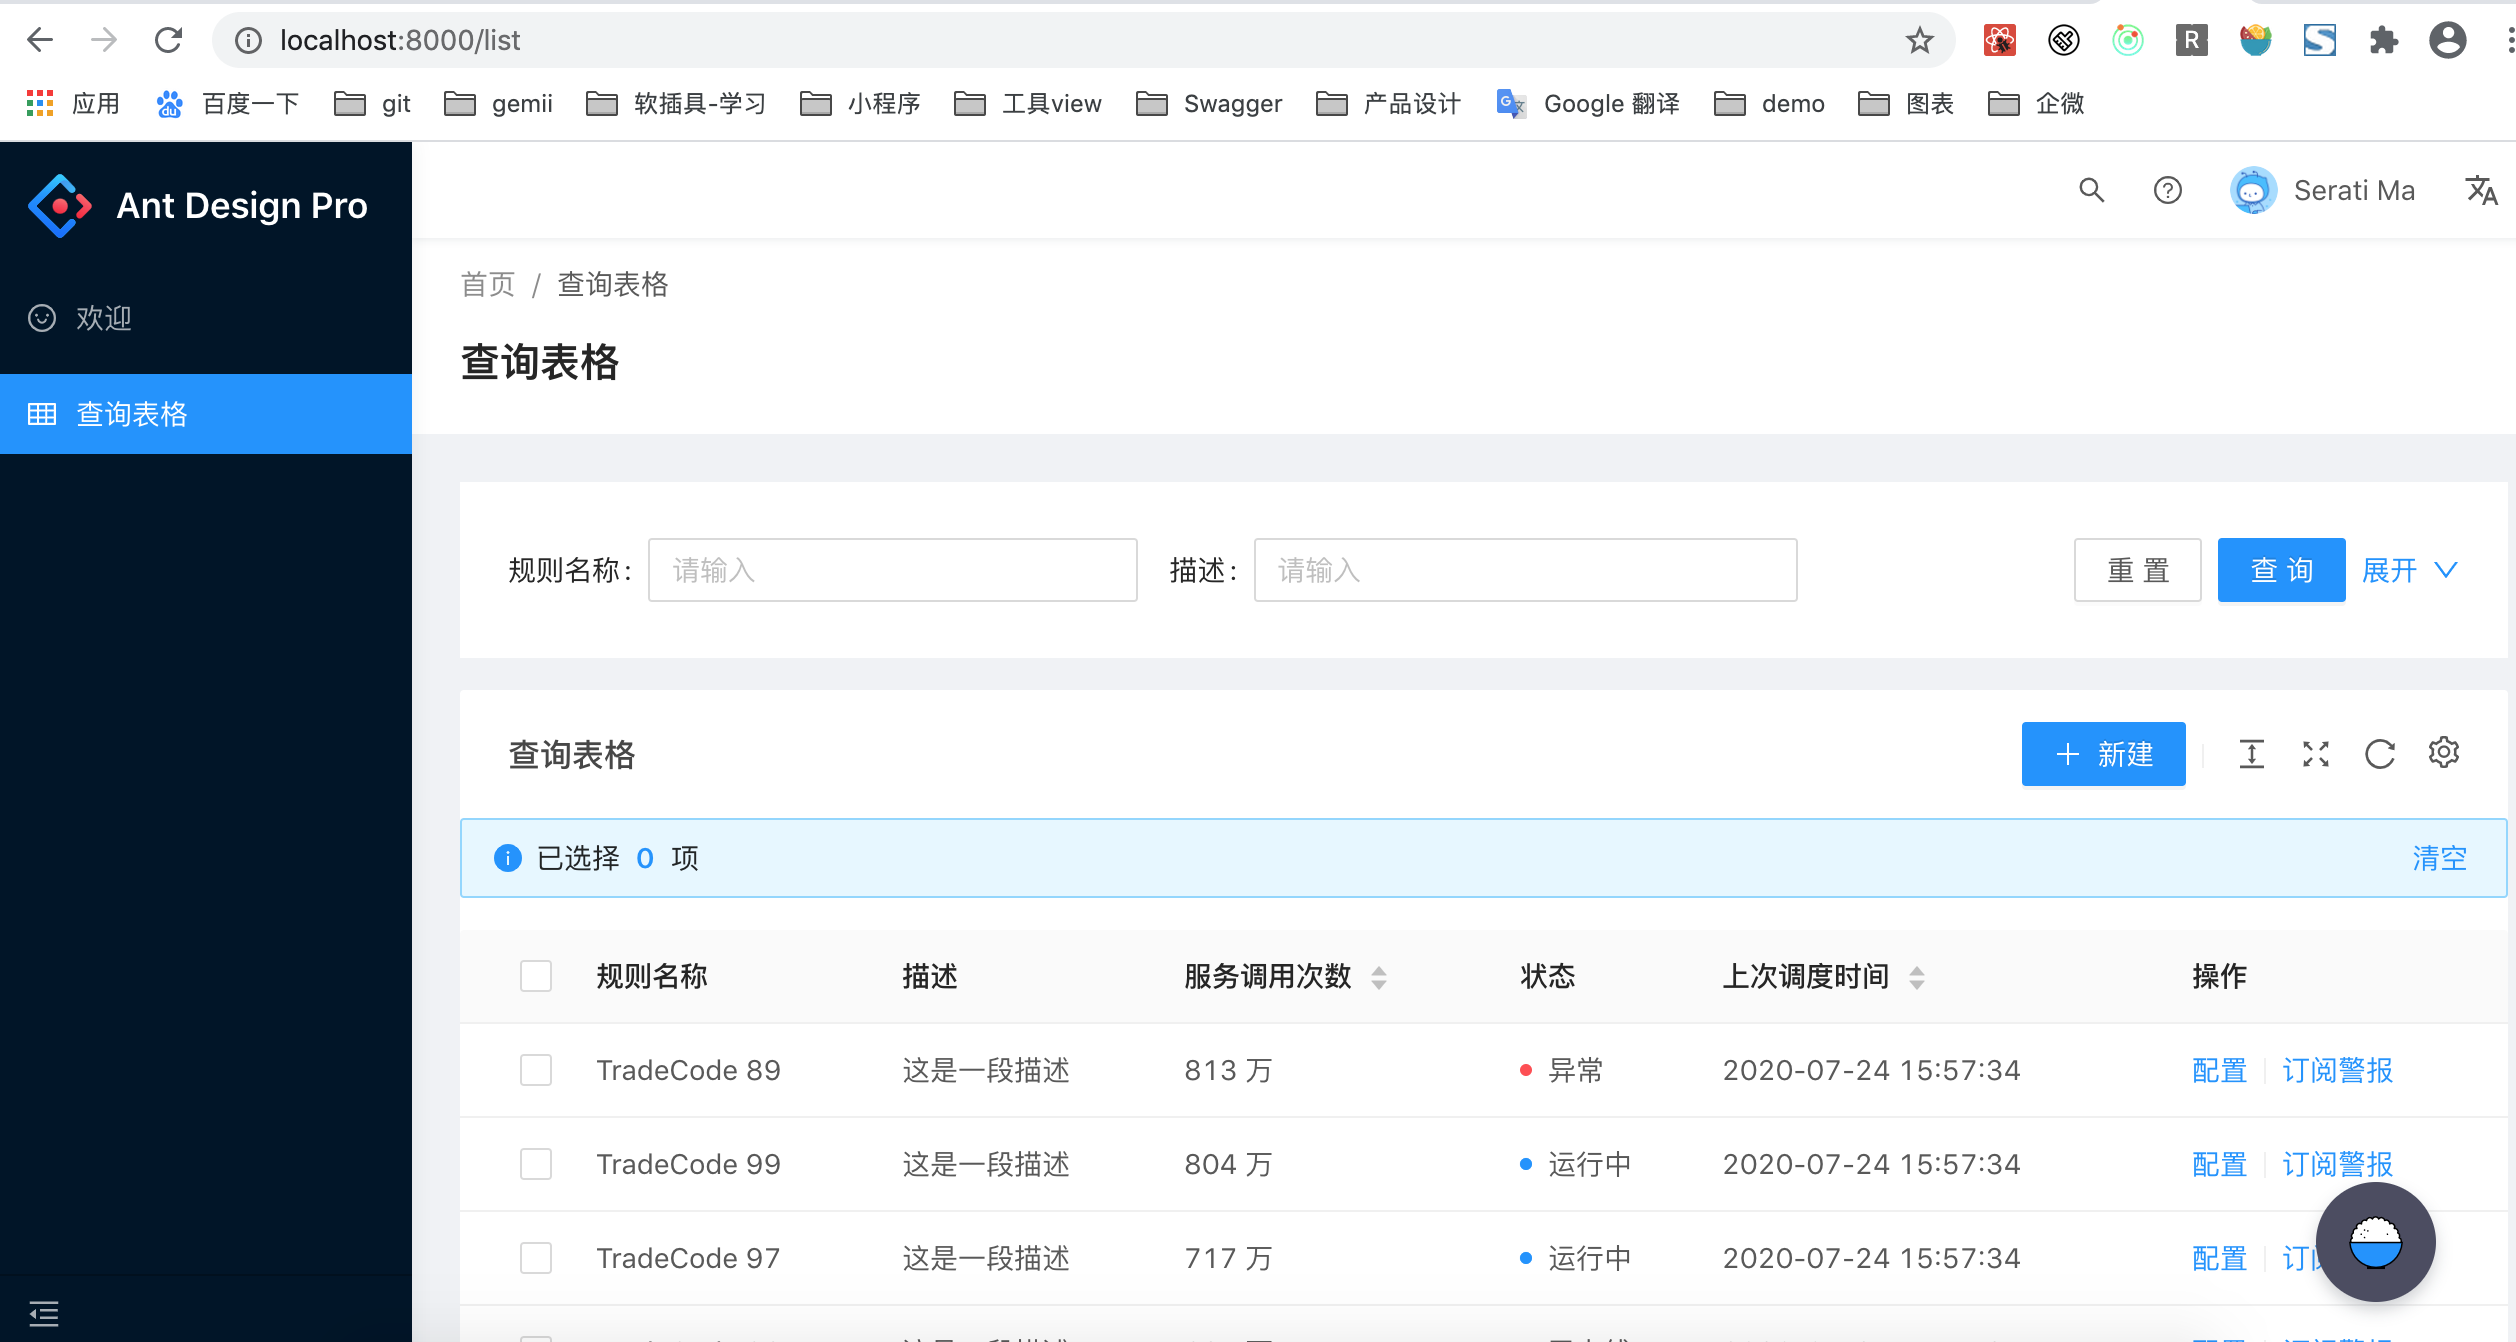Check the TradeCode 89 row checkbox
Screen dimensions: 2516x1342
(x=536, y=1070)
